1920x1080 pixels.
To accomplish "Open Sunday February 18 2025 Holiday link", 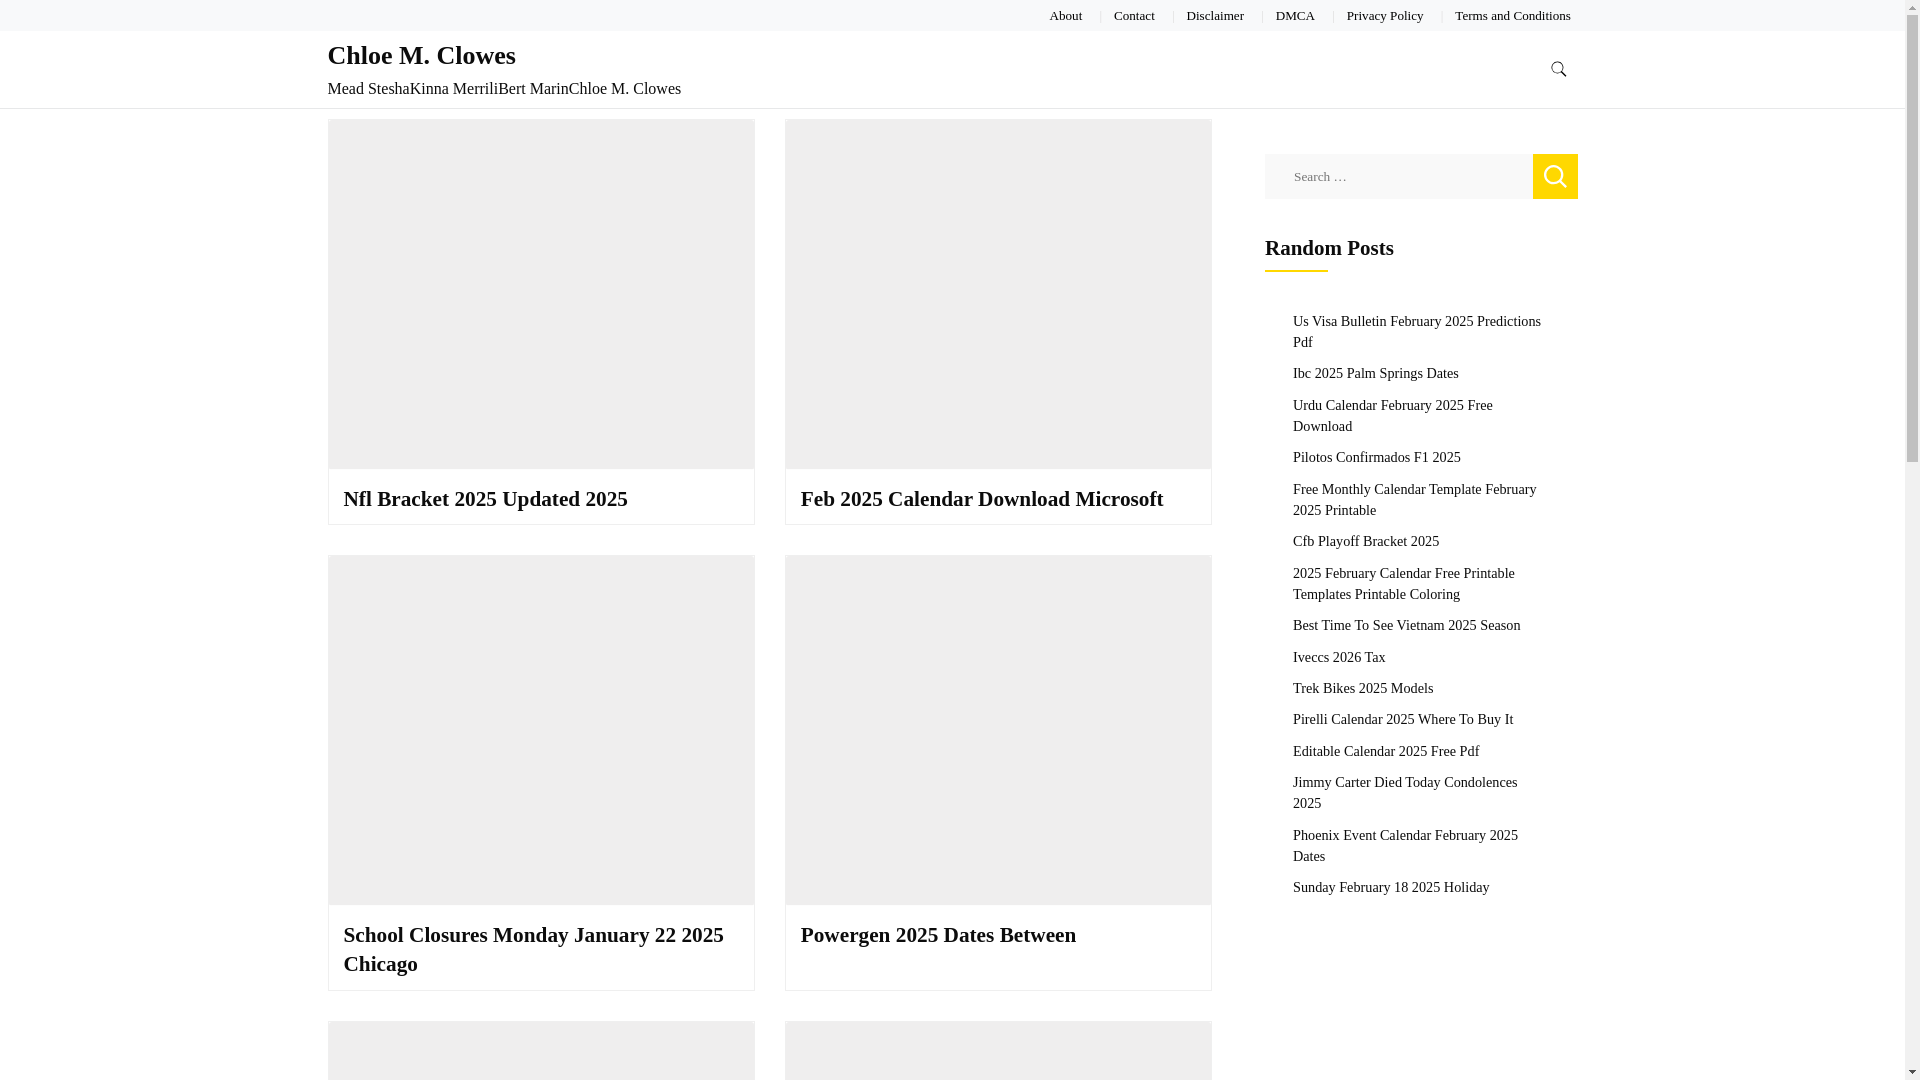I will pos(1390,887).
